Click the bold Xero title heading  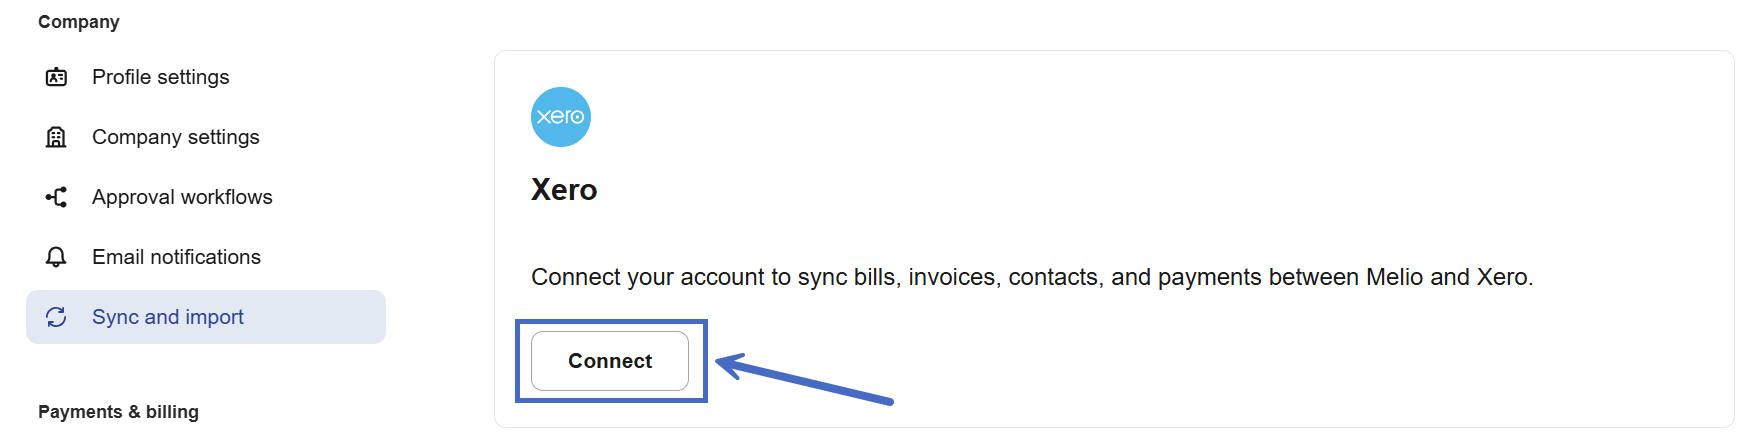[564, 190]
